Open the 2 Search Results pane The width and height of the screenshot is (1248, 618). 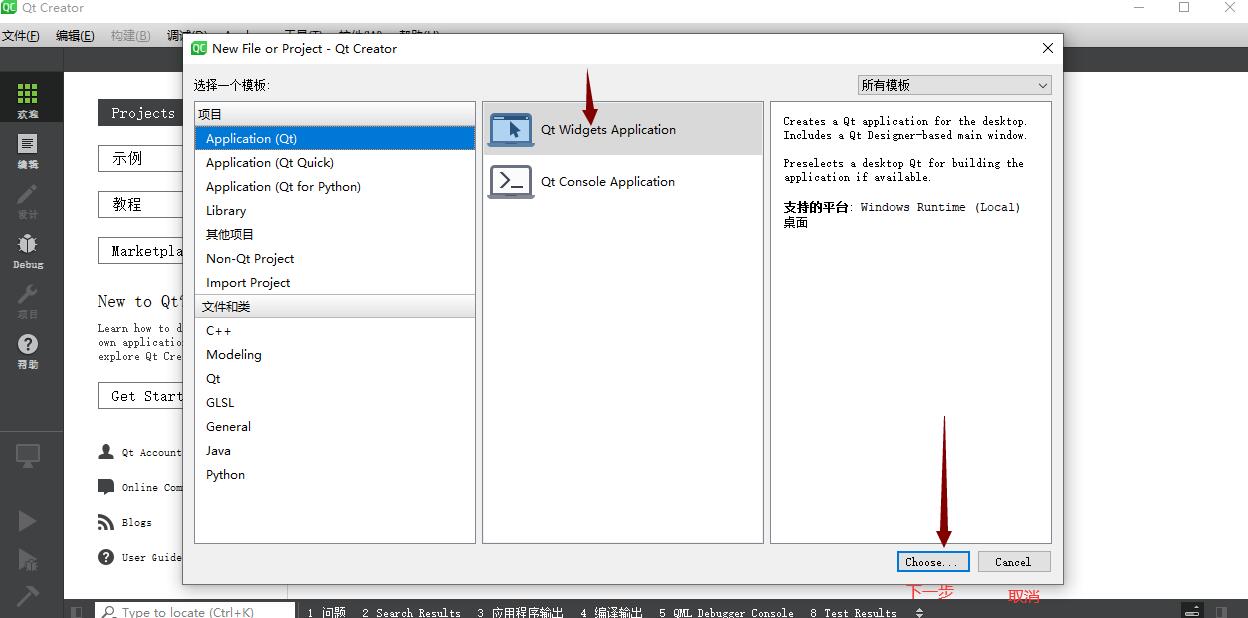[x=411, y=612]
